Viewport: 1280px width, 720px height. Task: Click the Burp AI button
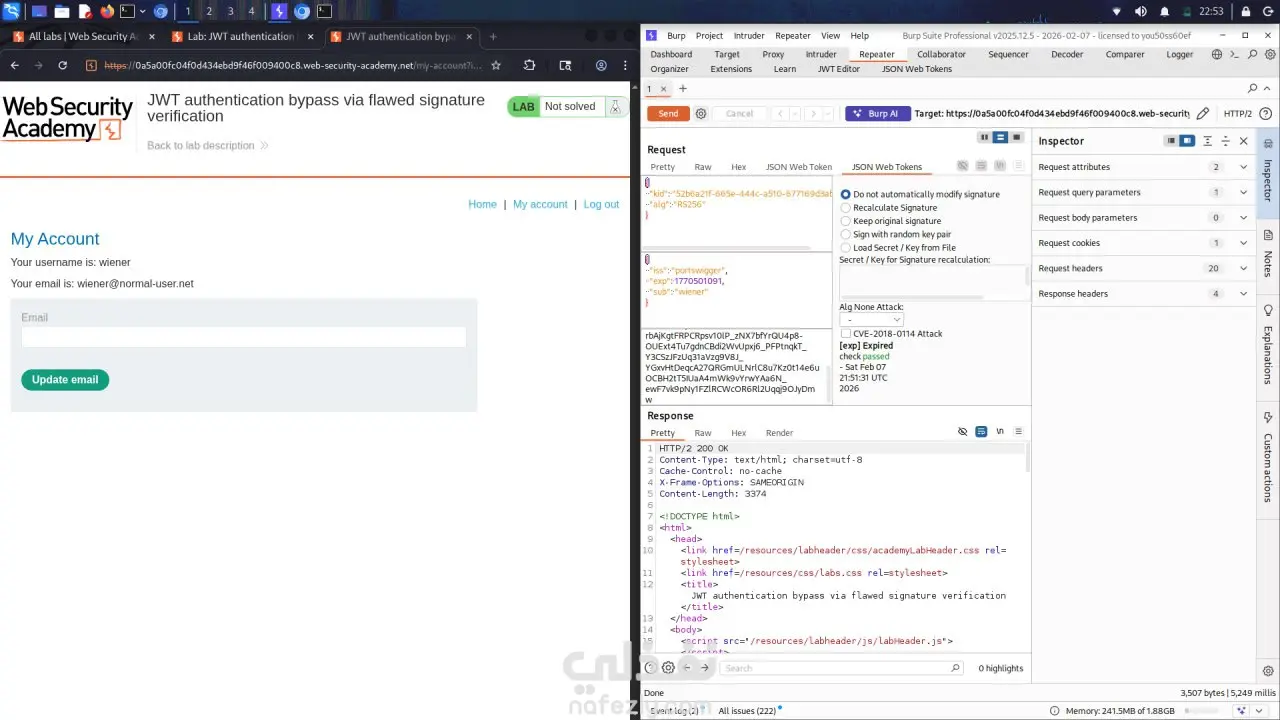pyautogui.click(x=877, y=114)
